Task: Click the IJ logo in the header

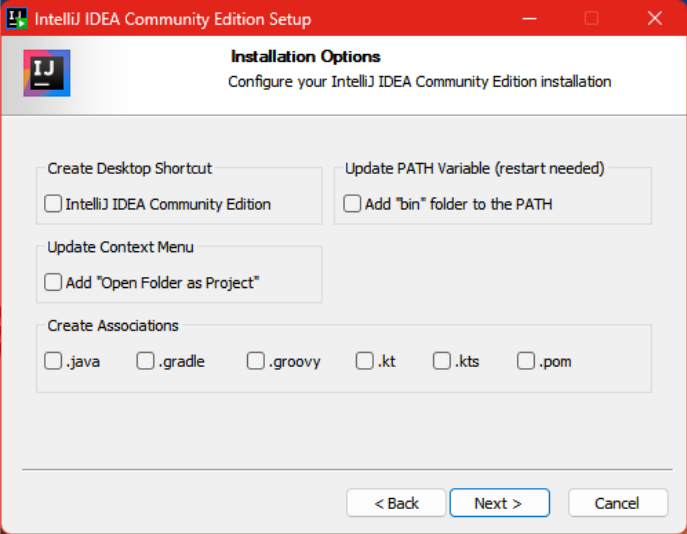Action: (47, 73)
